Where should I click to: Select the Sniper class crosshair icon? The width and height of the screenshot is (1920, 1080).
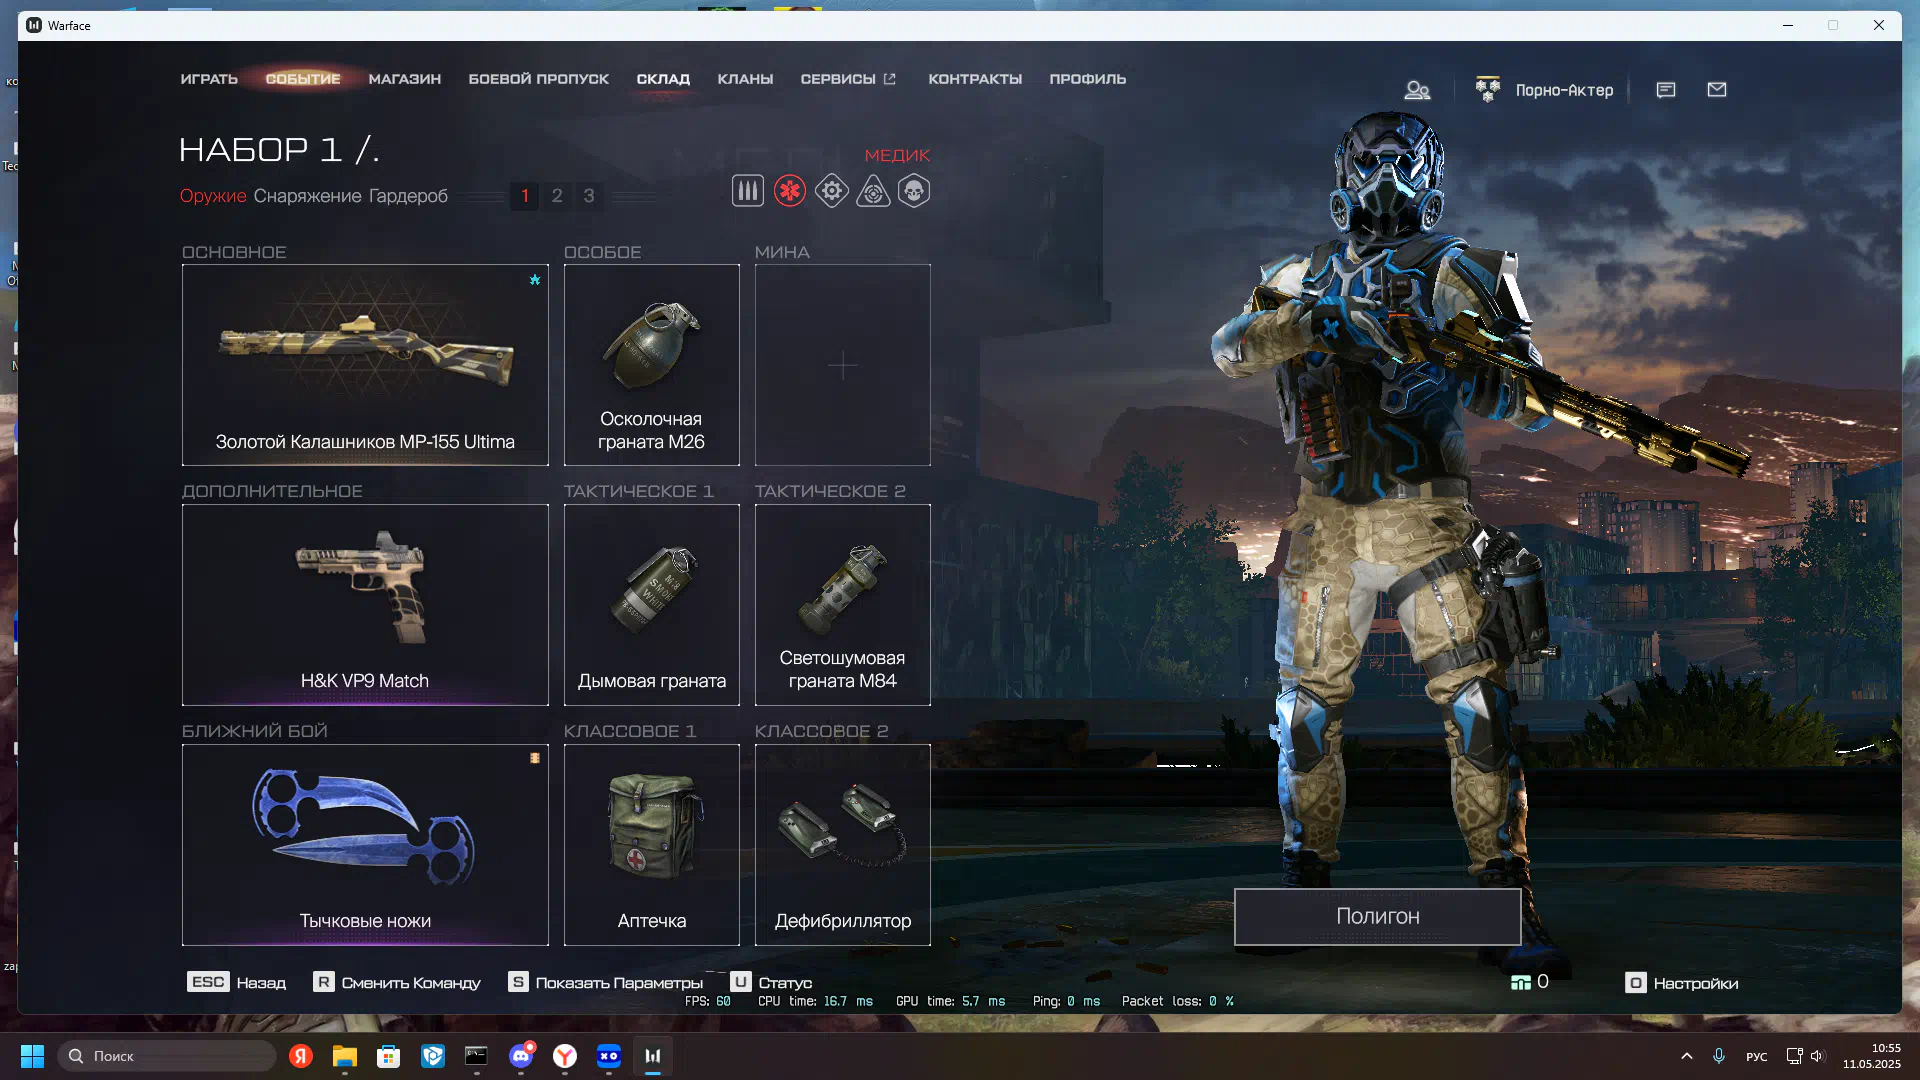pos(873,191)
